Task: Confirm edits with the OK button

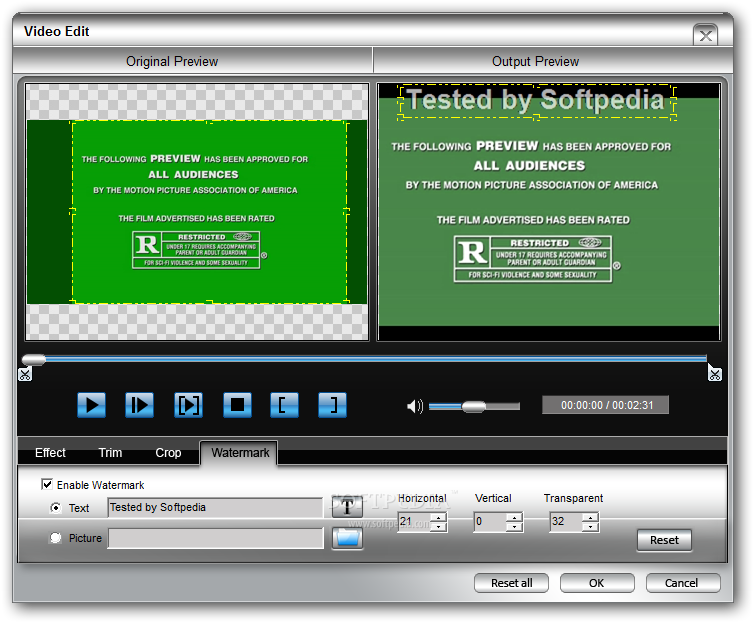Action: click(x=597, y=583)
